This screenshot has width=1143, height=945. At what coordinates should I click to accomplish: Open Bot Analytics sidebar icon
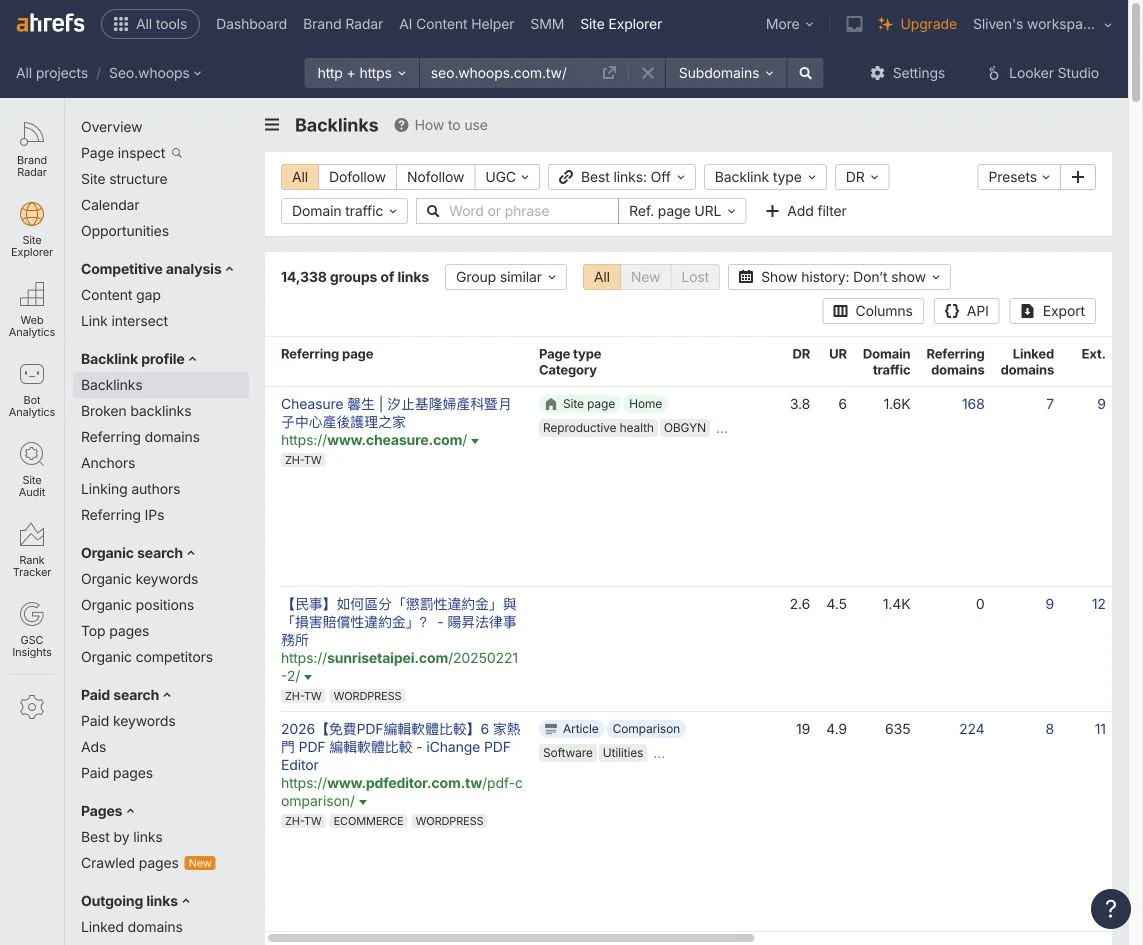point(32,390)
